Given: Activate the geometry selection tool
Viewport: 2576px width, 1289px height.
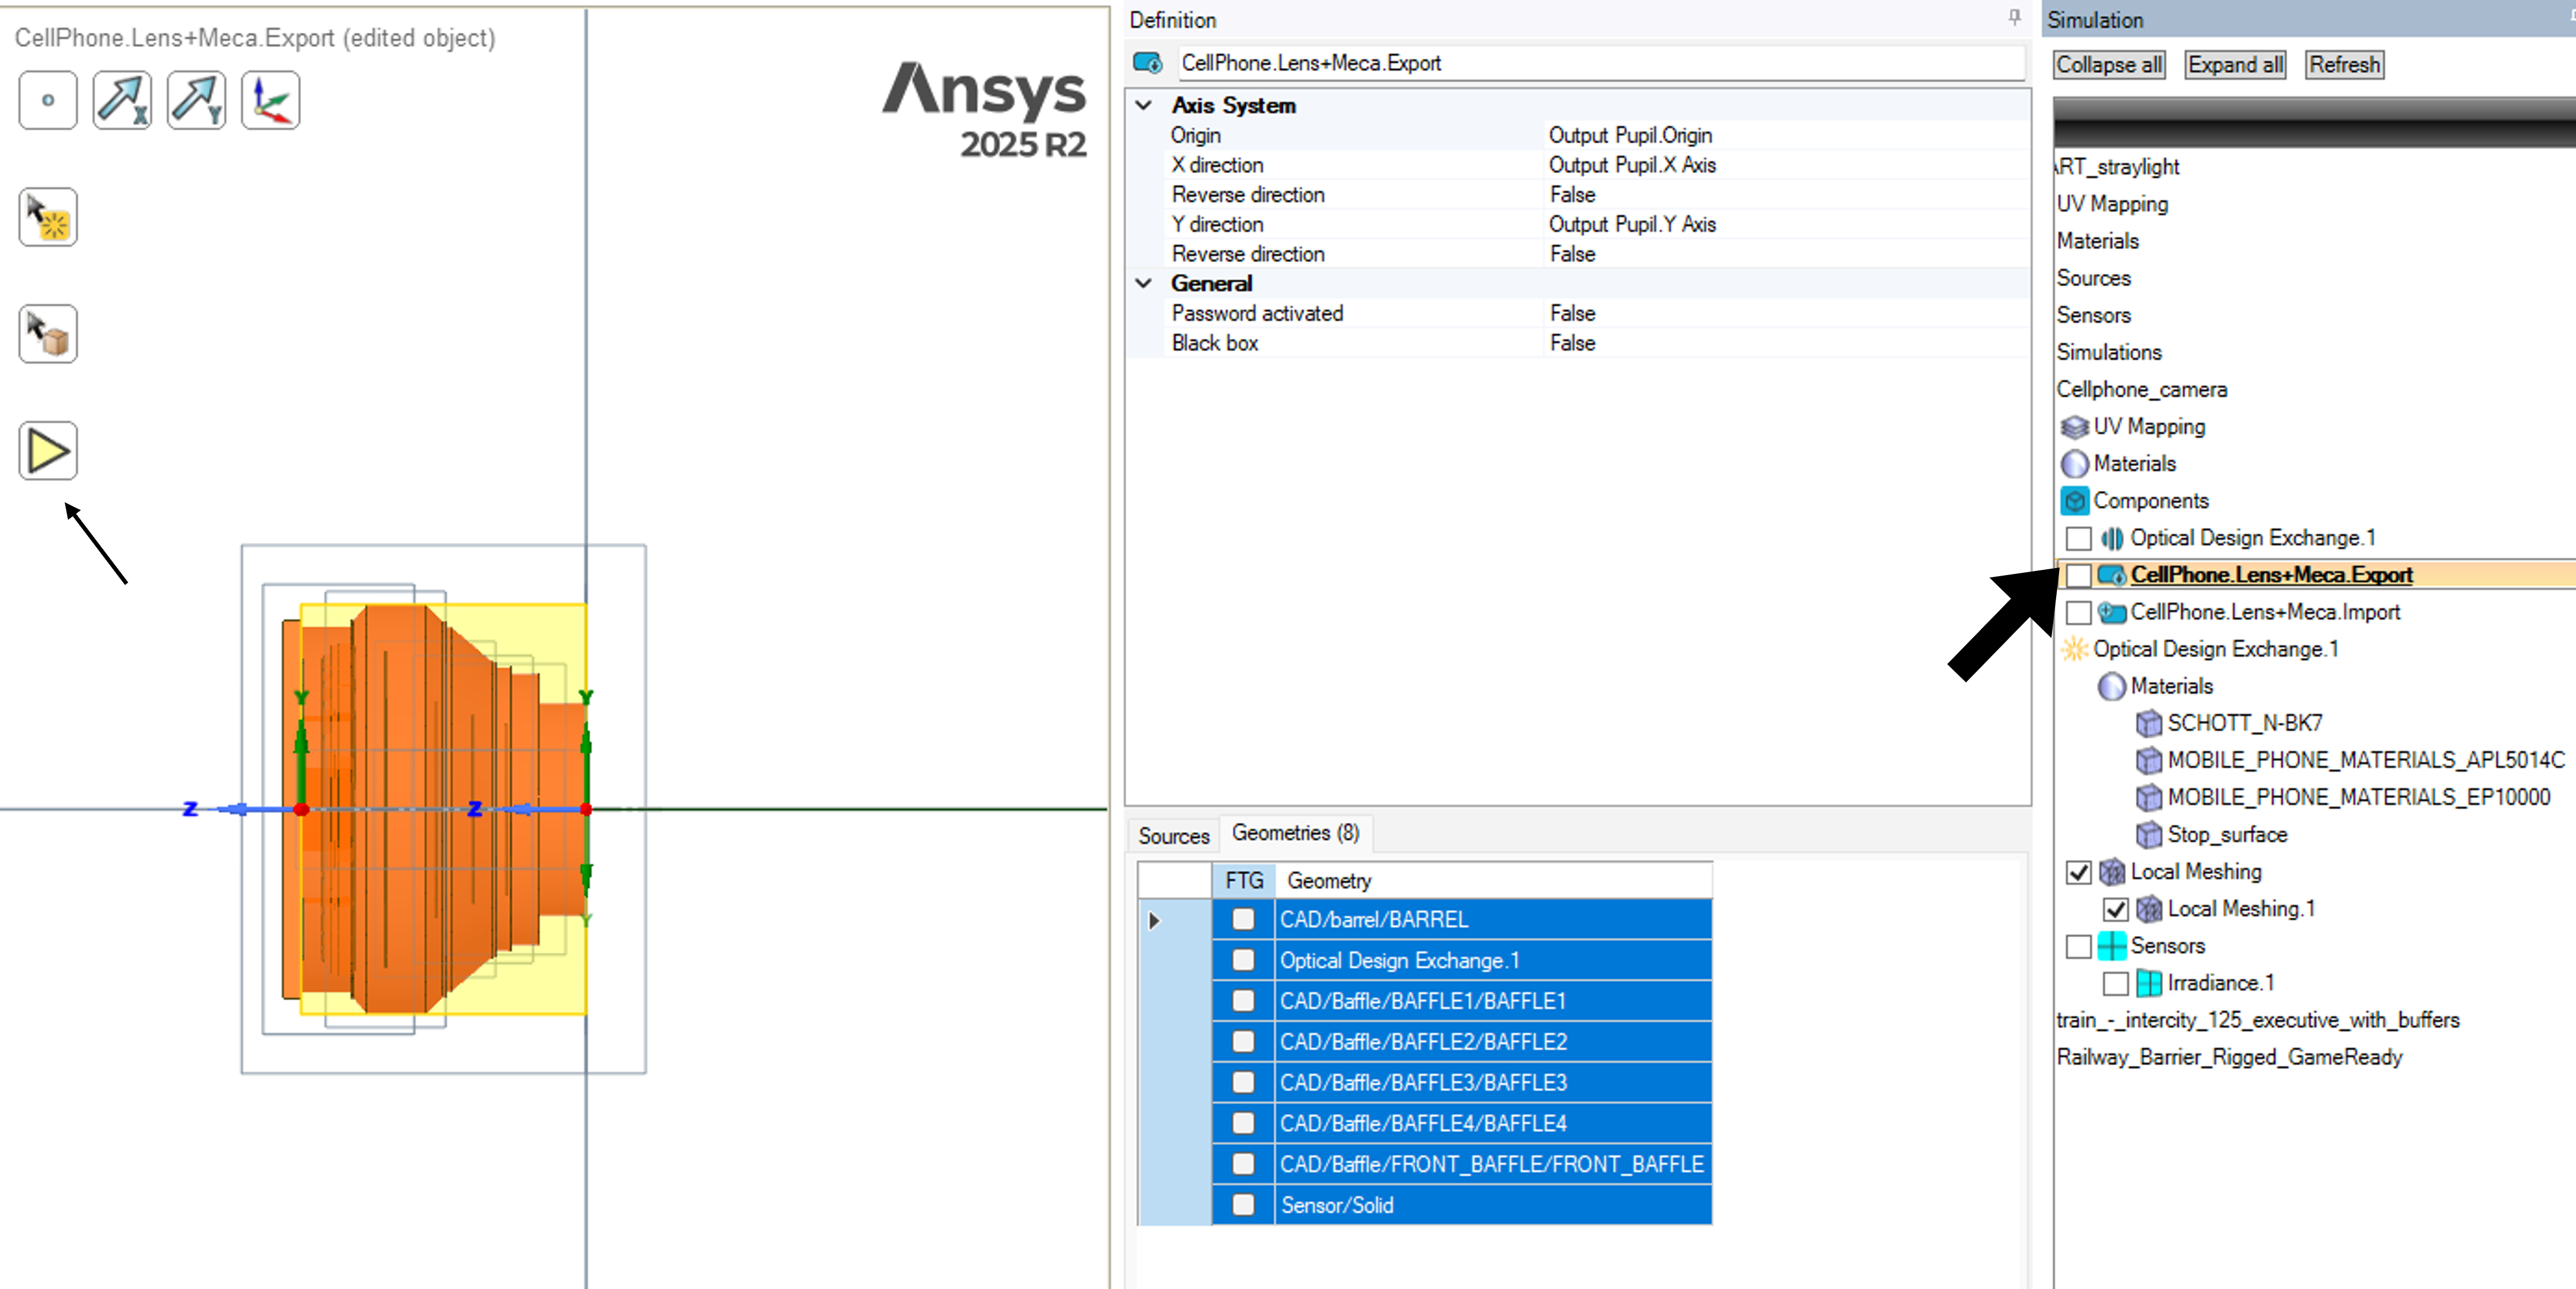Looking at the screenshot, I should [x=48, y=334].
